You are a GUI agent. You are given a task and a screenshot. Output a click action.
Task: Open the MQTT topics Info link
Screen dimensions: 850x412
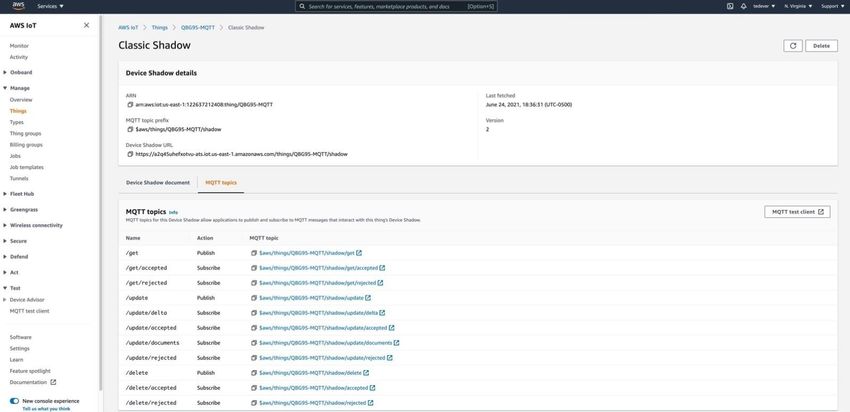coord(173,213)
